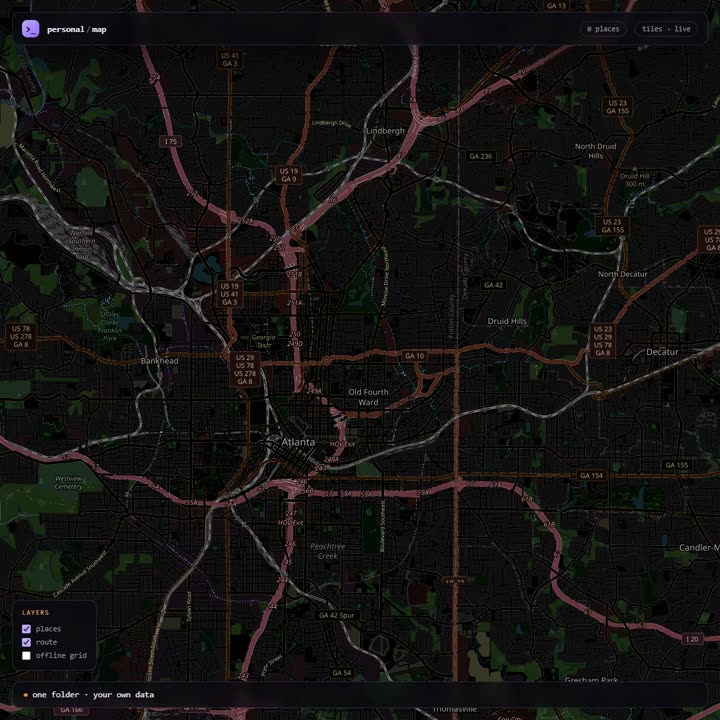Click the Westview Cemetery label
The image size is (720, 720).
click(x=68, y=483)
